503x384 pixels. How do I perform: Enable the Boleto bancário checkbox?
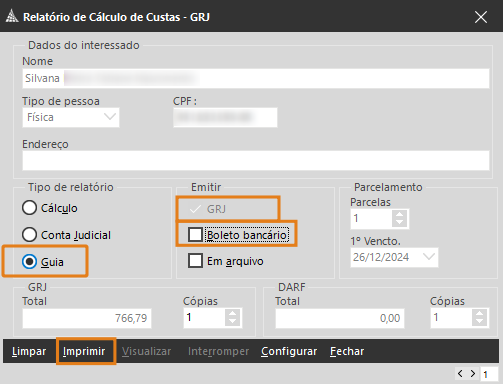[x=195, y=234]
